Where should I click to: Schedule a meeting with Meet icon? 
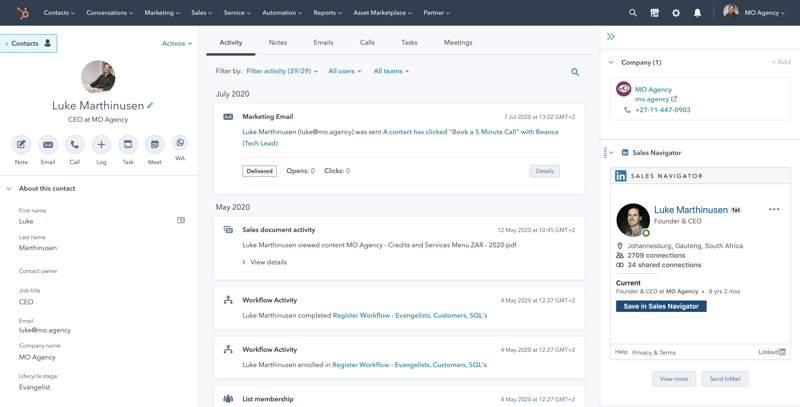tap(155, 145)
